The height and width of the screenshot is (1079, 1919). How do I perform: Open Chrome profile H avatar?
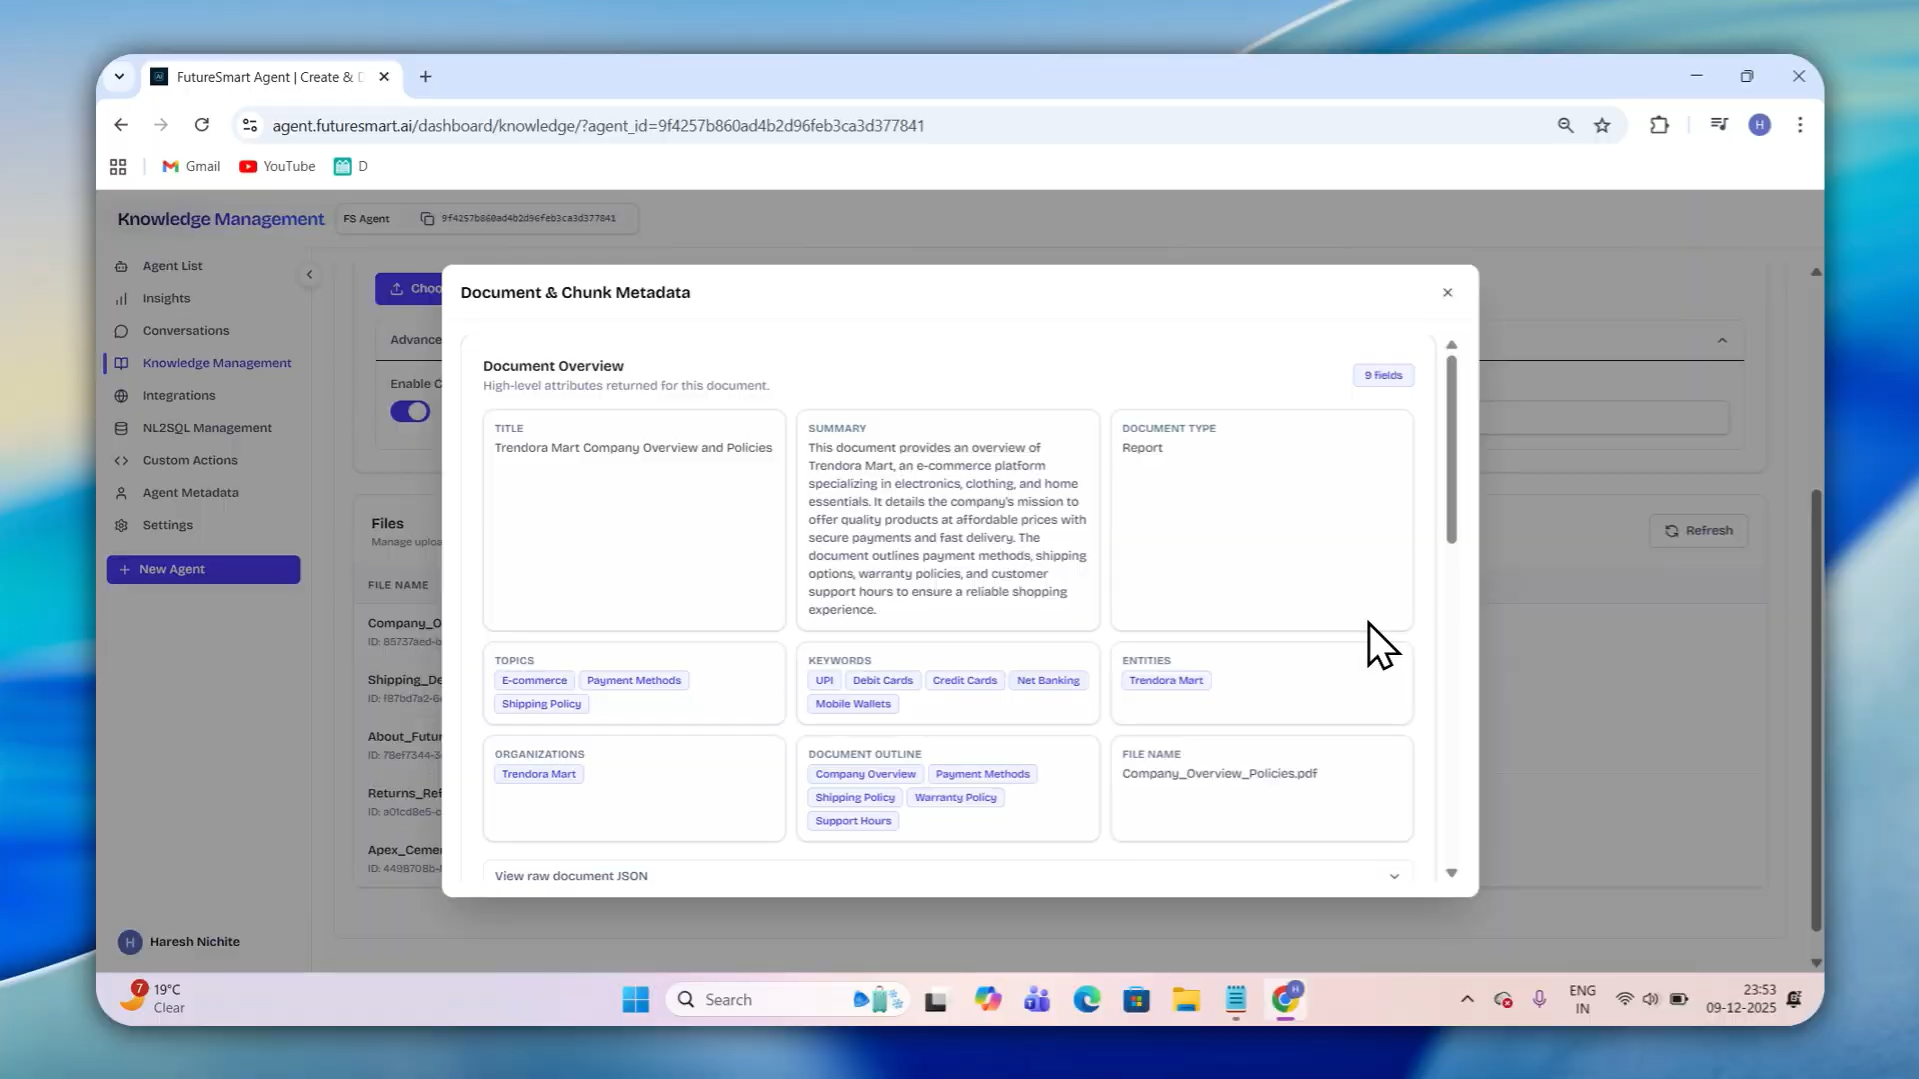click(1759, 125)
